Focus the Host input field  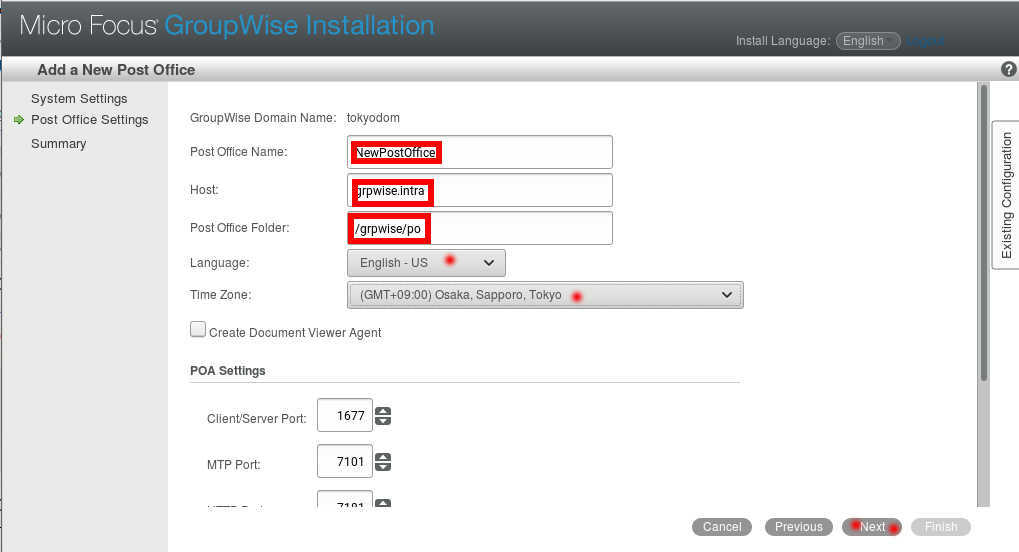(480, 191)
